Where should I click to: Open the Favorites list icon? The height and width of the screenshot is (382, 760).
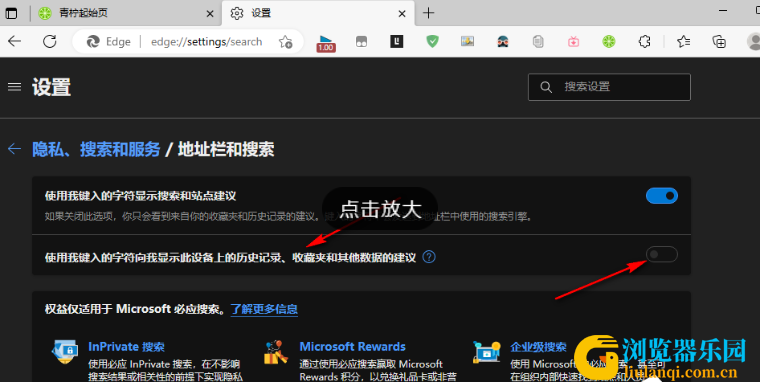point(683,42)
